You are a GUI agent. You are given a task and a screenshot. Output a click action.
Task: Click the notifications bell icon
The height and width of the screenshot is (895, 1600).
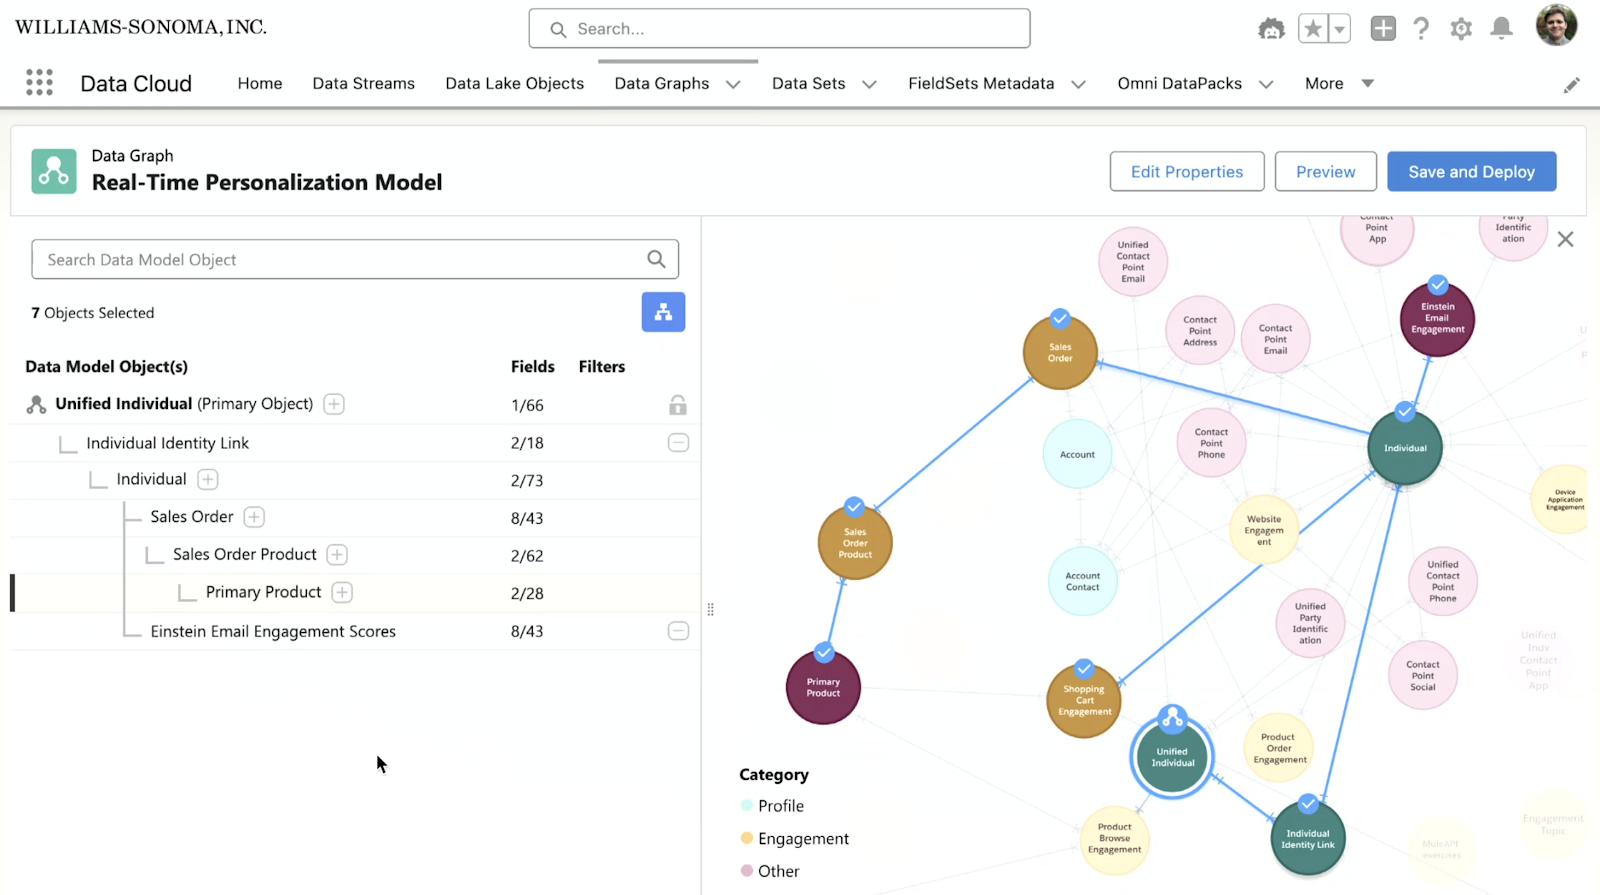pyautogui.click(x=1501, y=28)
